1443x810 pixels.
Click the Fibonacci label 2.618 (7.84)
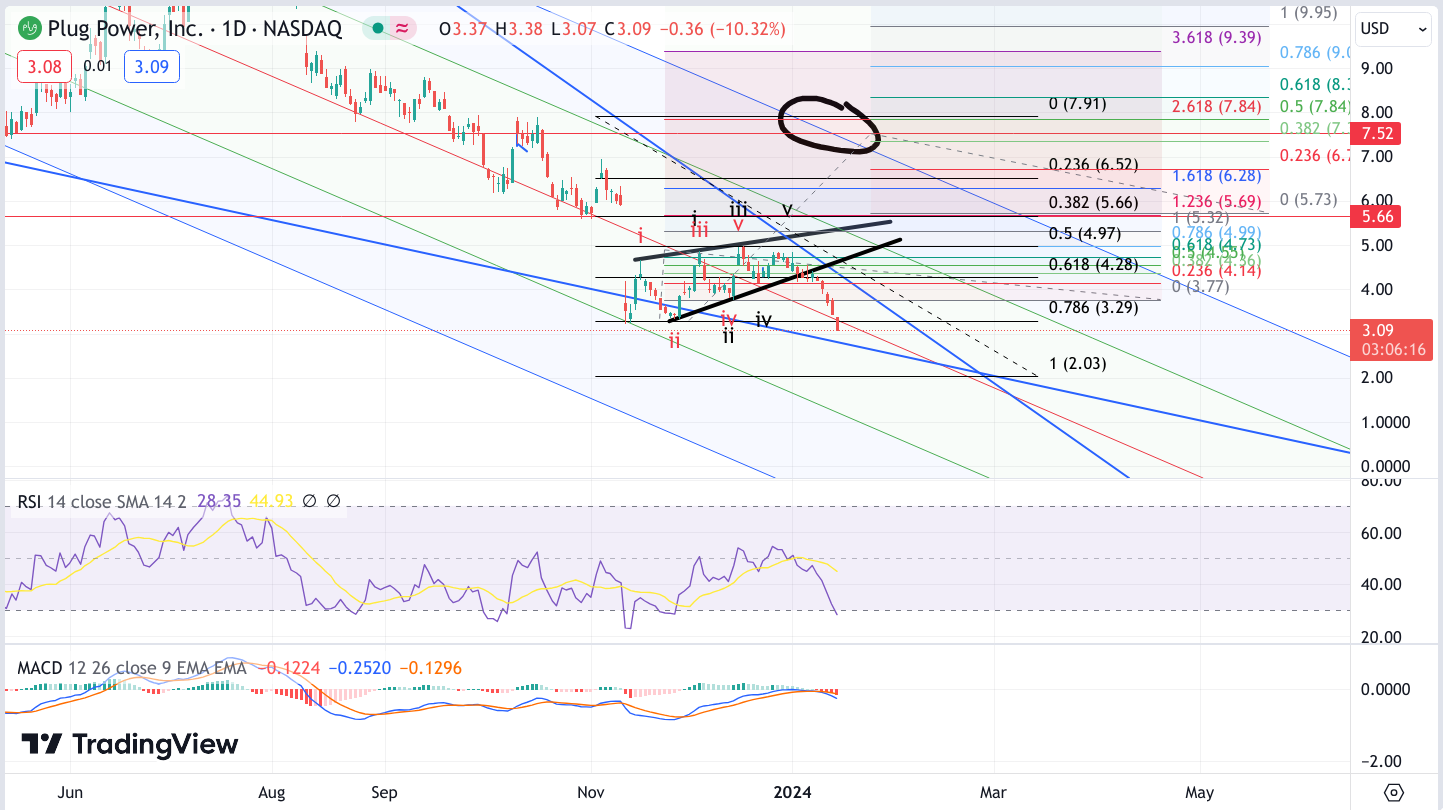point(1215,107)
